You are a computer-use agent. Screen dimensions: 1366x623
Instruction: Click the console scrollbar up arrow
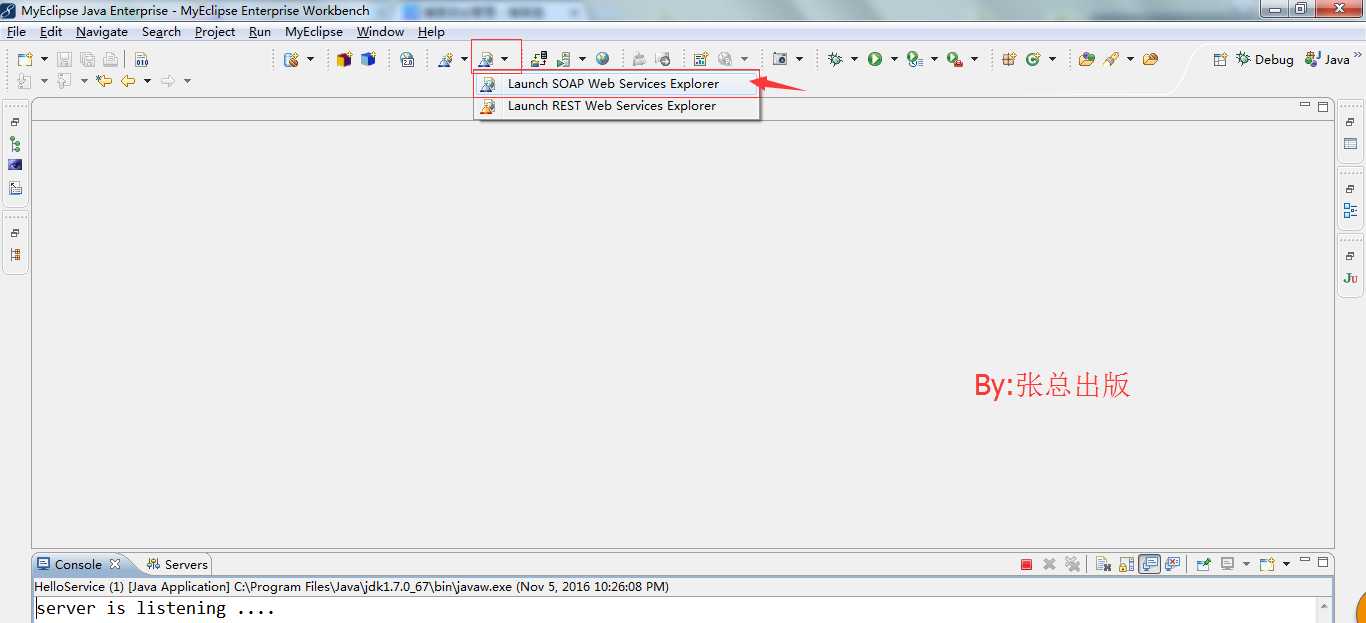point(1323,607)
